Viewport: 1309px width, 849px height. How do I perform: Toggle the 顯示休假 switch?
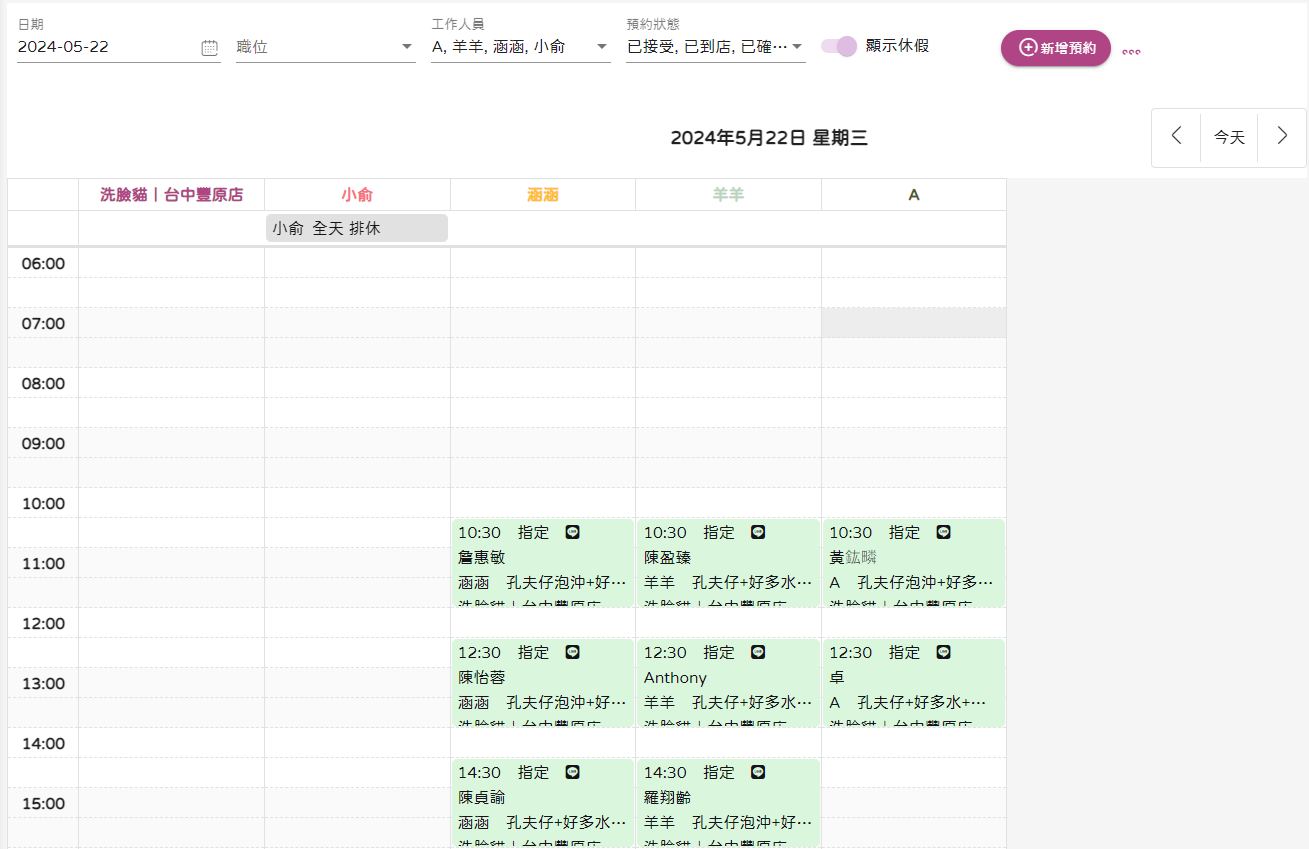coord(839,46)
